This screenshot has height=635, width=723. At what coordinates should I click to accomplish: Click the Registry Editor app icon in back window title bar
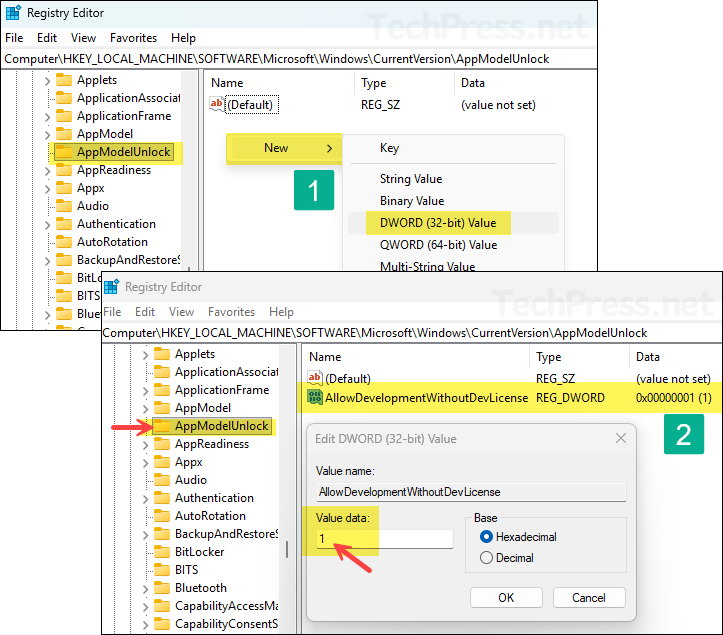(13, 12)
